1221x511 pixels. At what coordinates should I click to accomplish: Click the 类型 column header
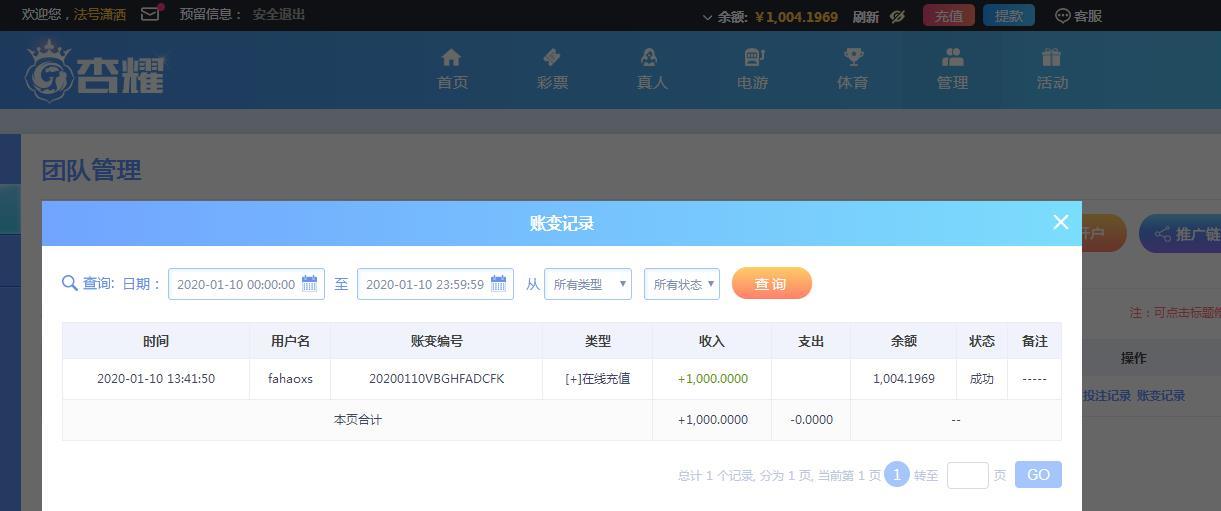point(598,341)
